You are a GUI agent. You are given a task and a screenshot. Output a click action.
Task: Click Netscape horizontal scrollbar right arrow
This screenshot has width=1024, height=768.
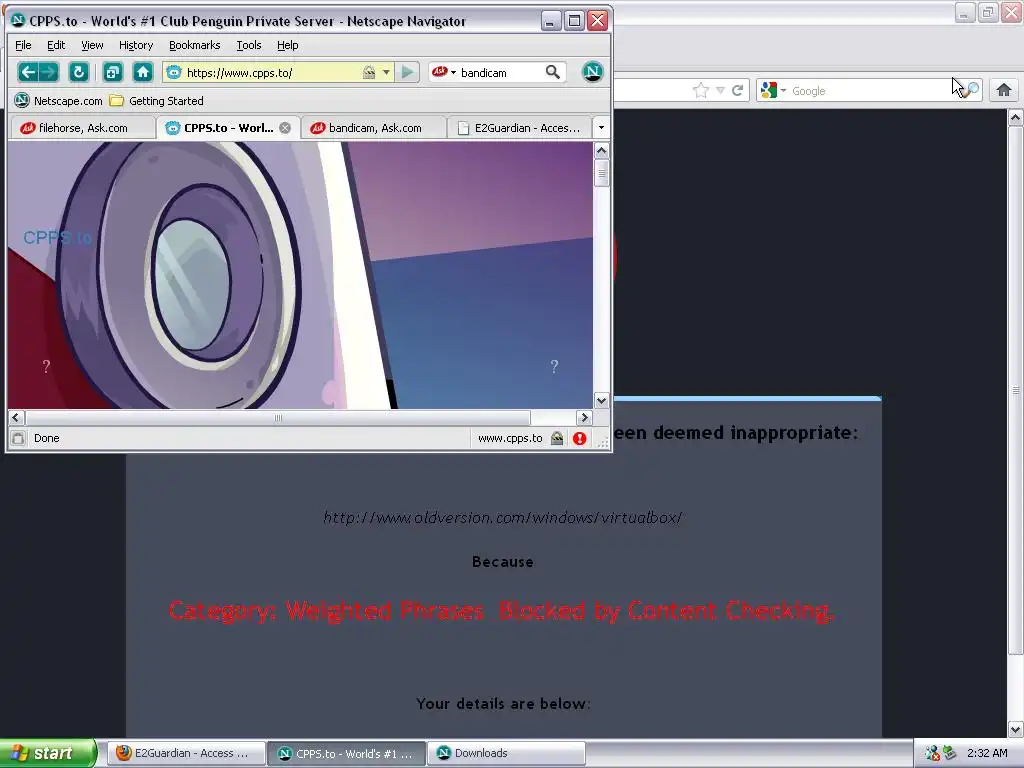584,417
